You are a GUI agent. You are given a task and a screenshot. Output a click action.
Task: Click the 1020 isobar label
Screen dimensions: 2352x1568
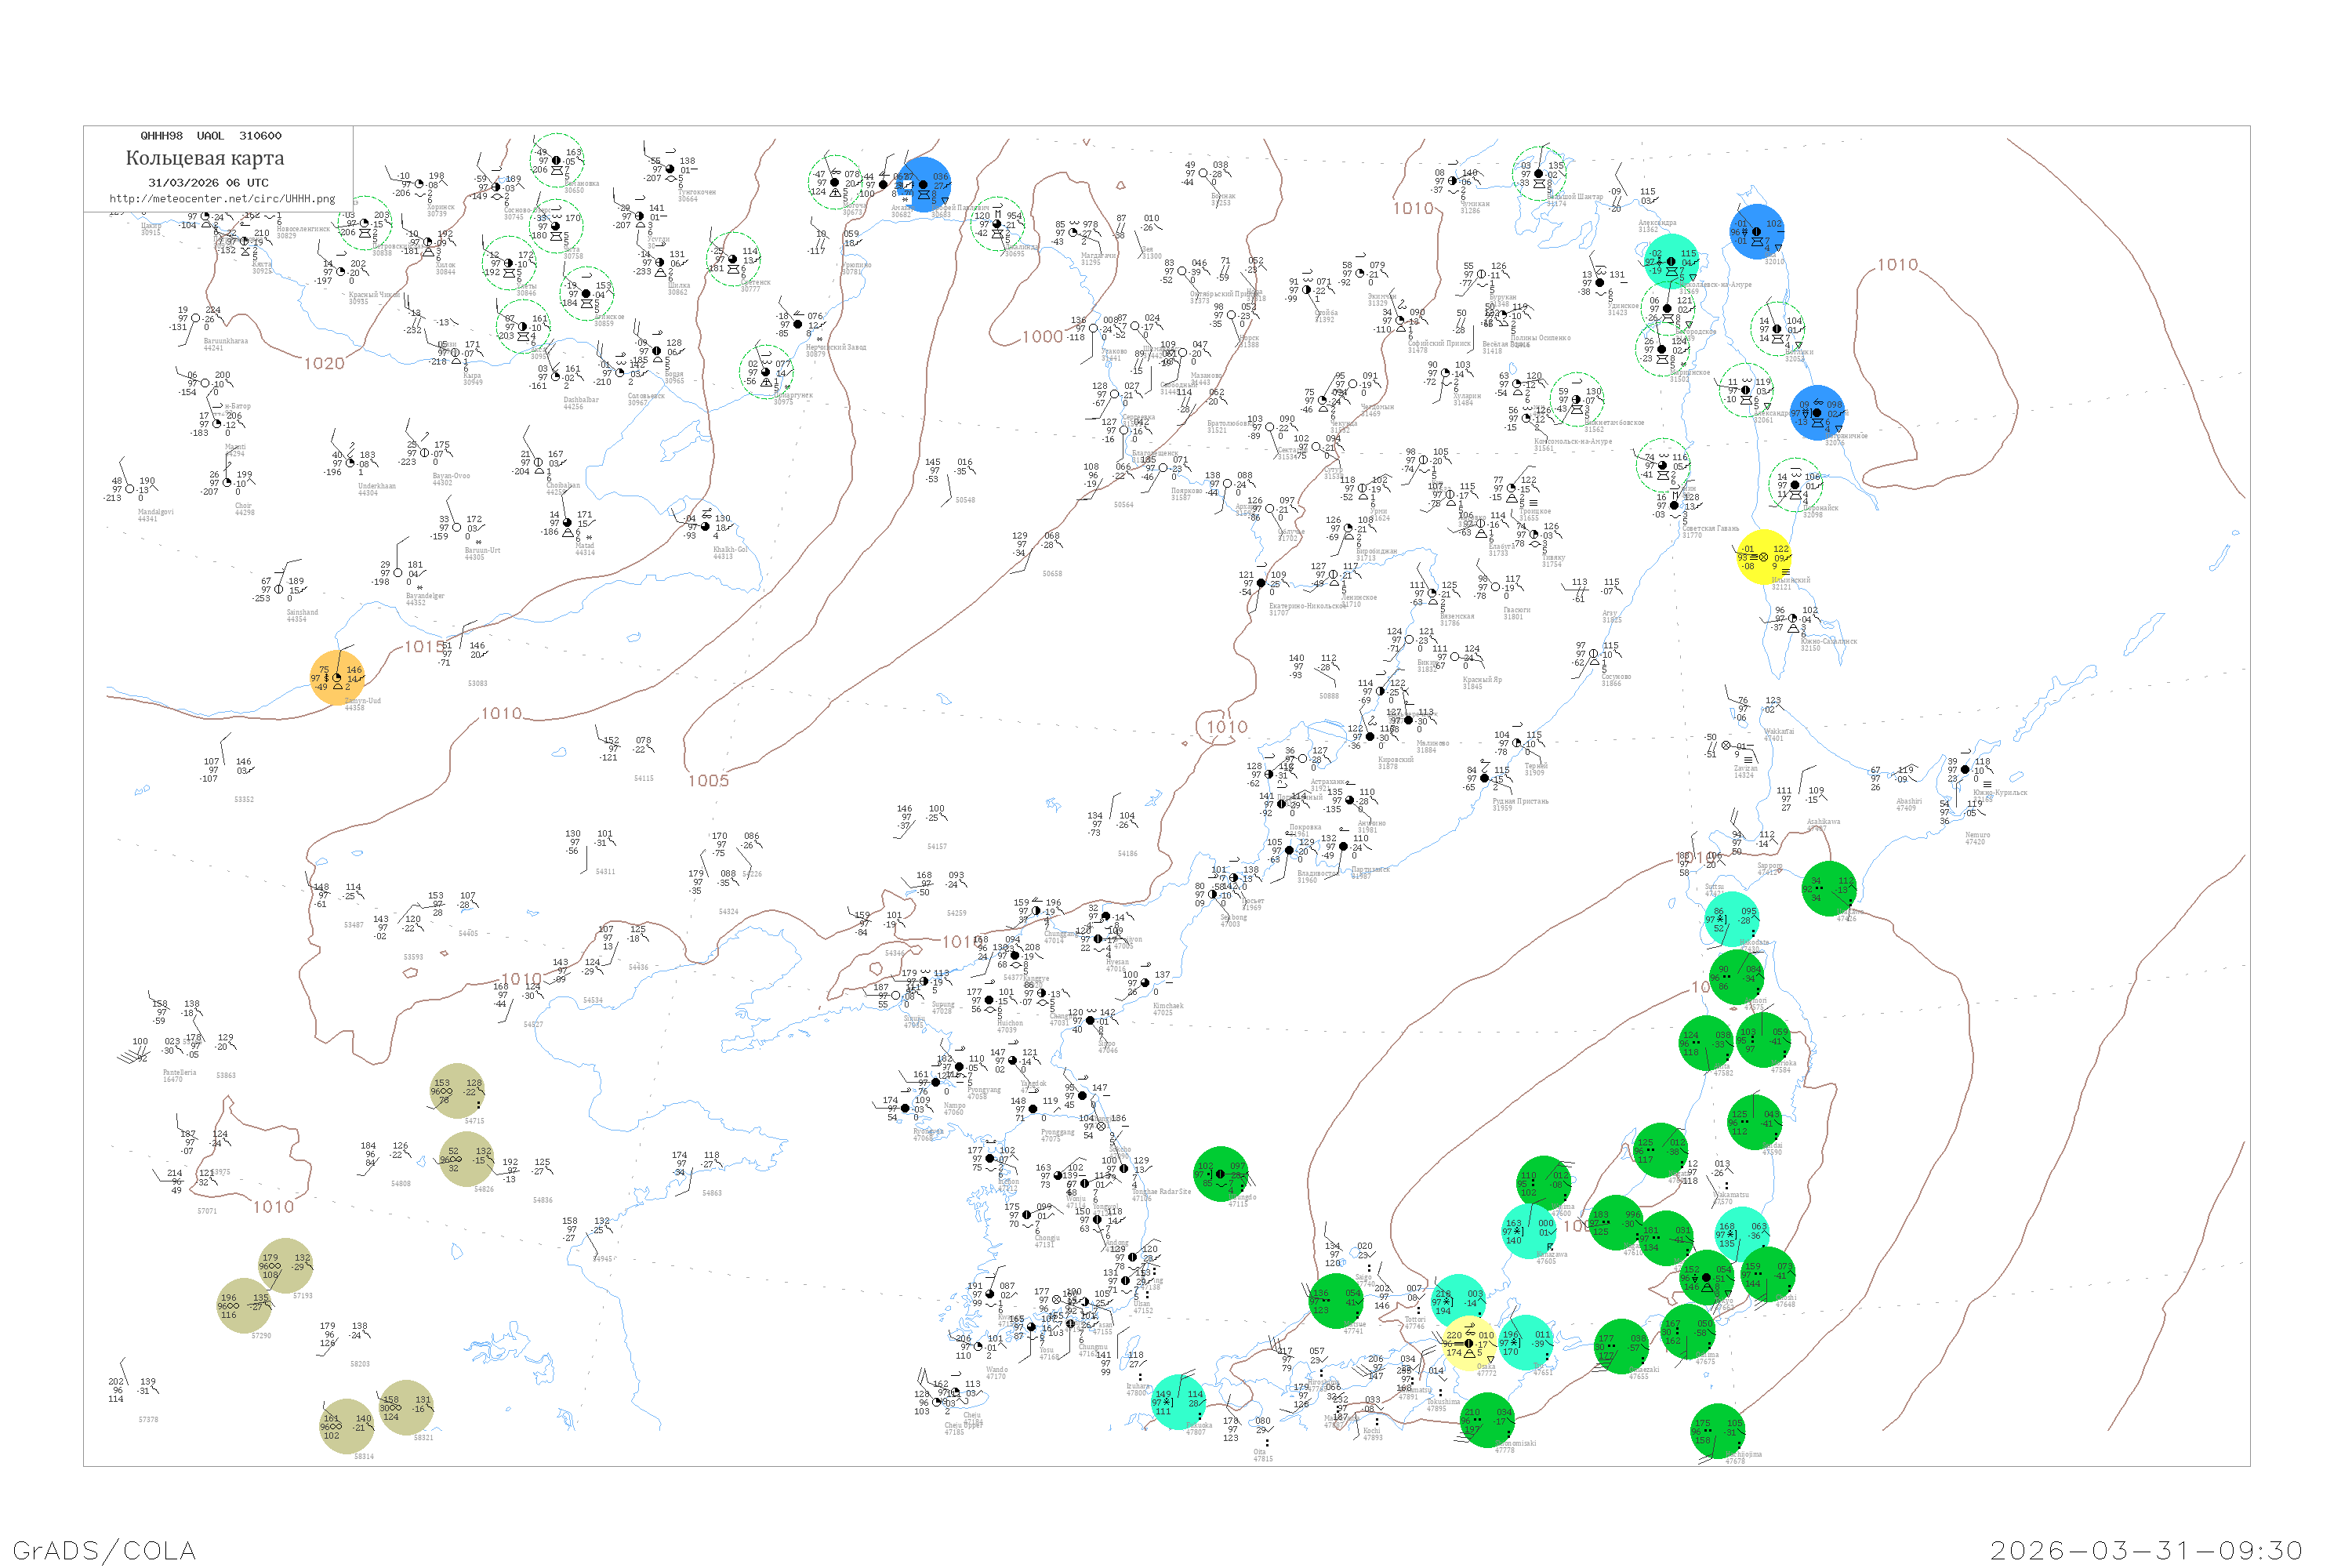click(x=324, y=364)
